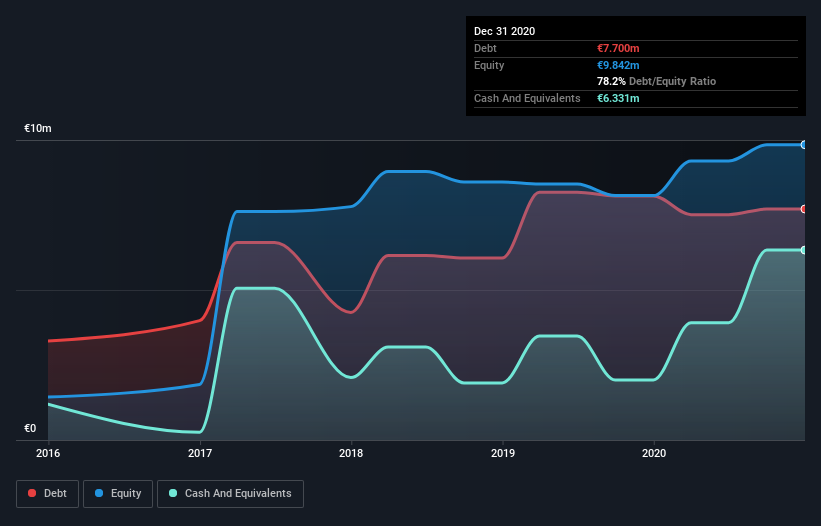This screenshot has height=526, width=821.
Task: Toggle the Cash And Equivalents legend button
Action: pyautogui.click(x=230, y=494)
